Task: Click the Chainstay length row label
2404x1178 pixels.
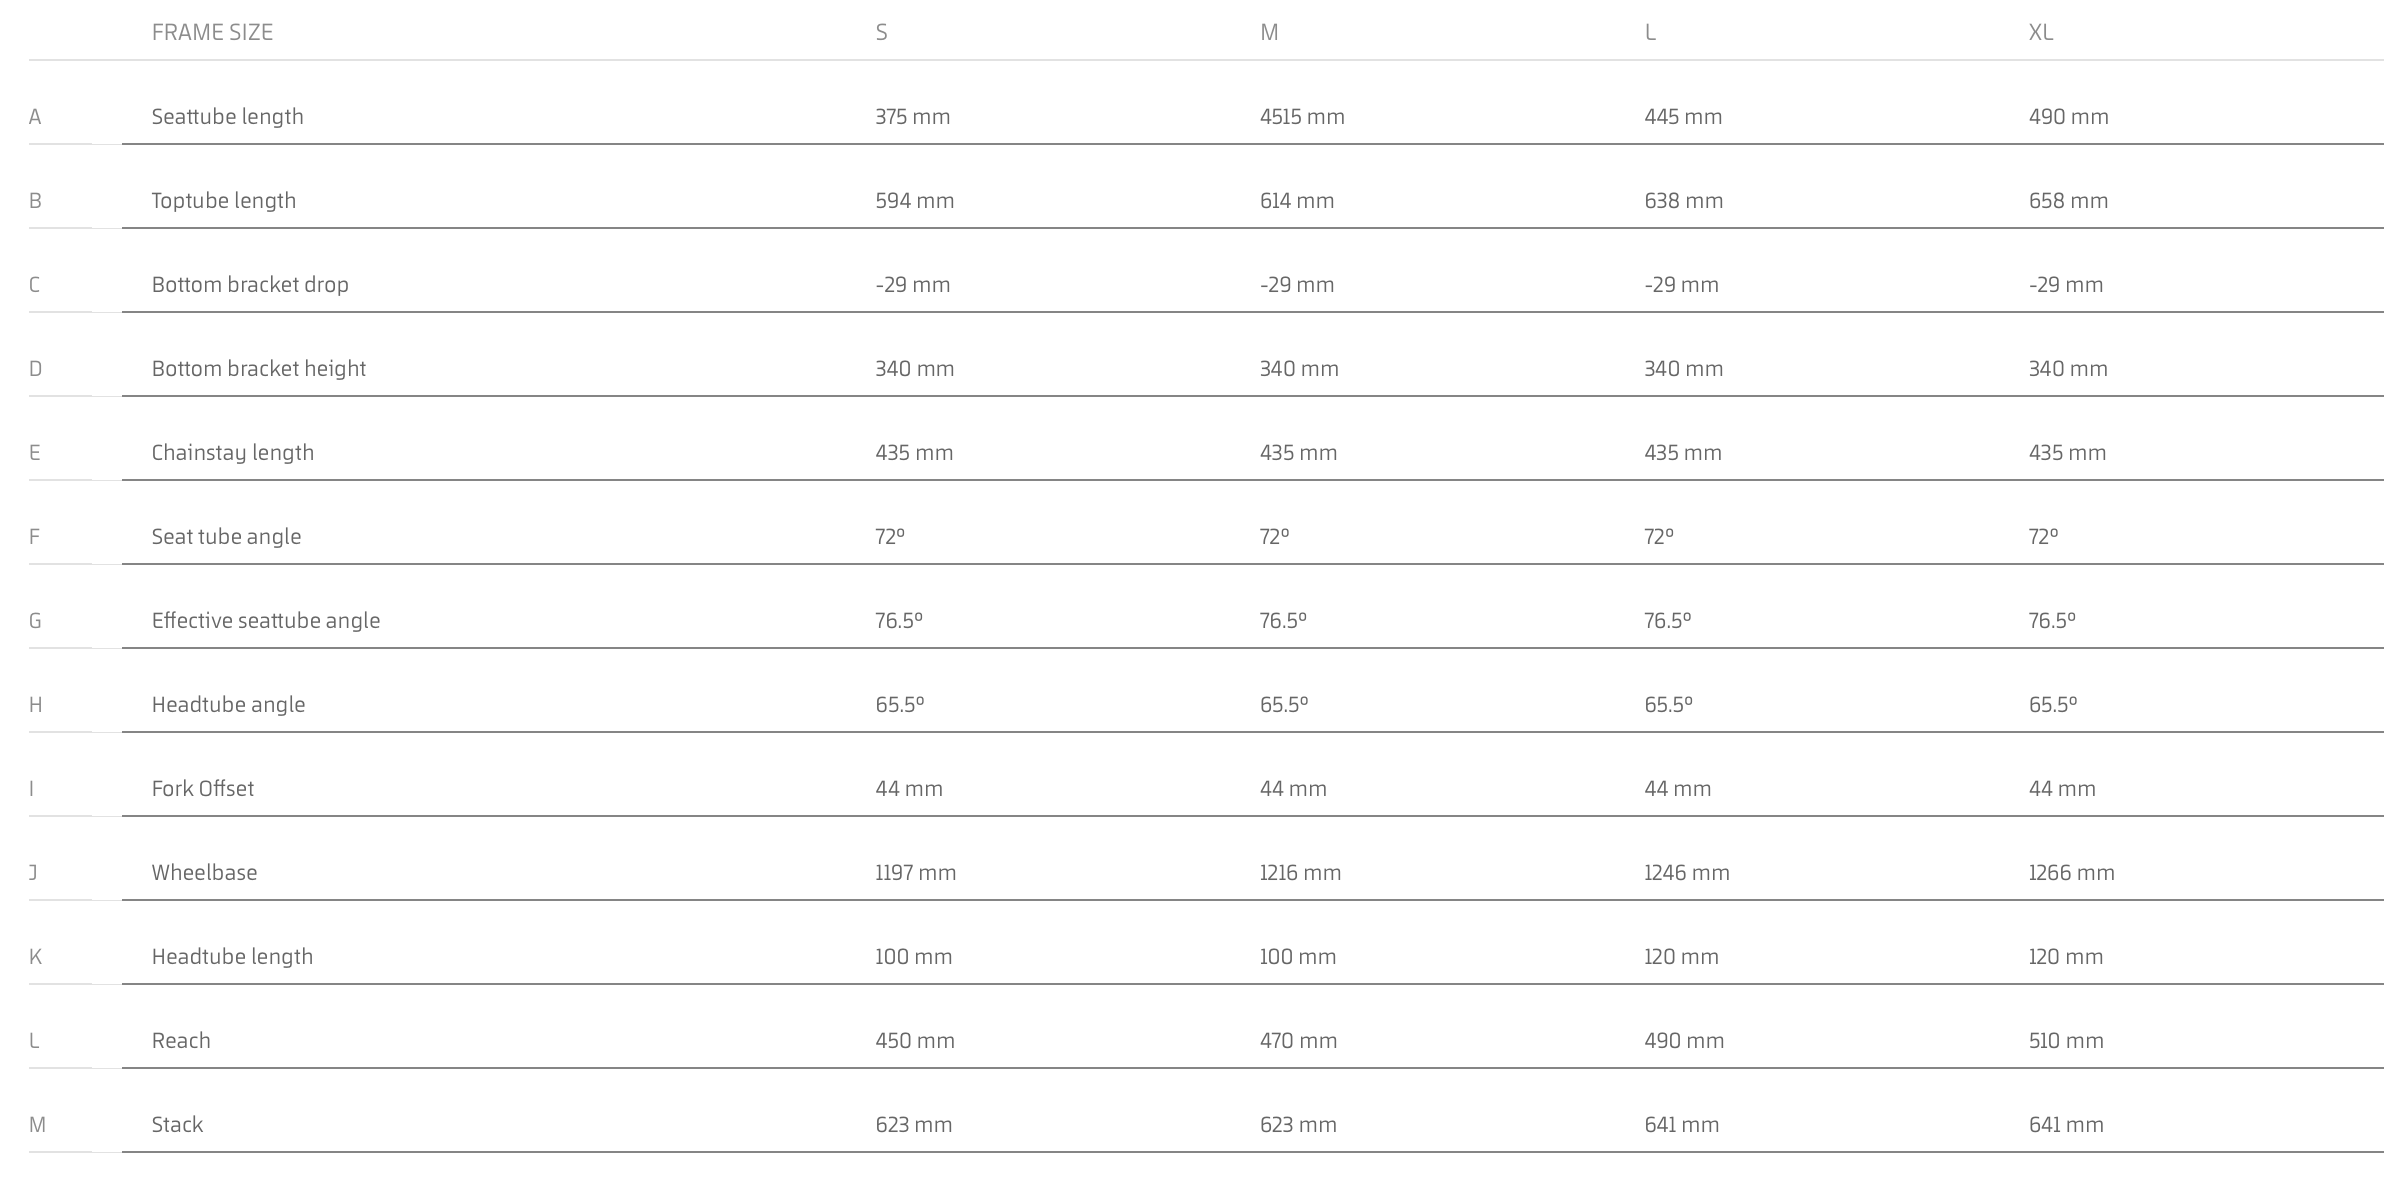Action: pyautogui.click(x=233, y=452)
